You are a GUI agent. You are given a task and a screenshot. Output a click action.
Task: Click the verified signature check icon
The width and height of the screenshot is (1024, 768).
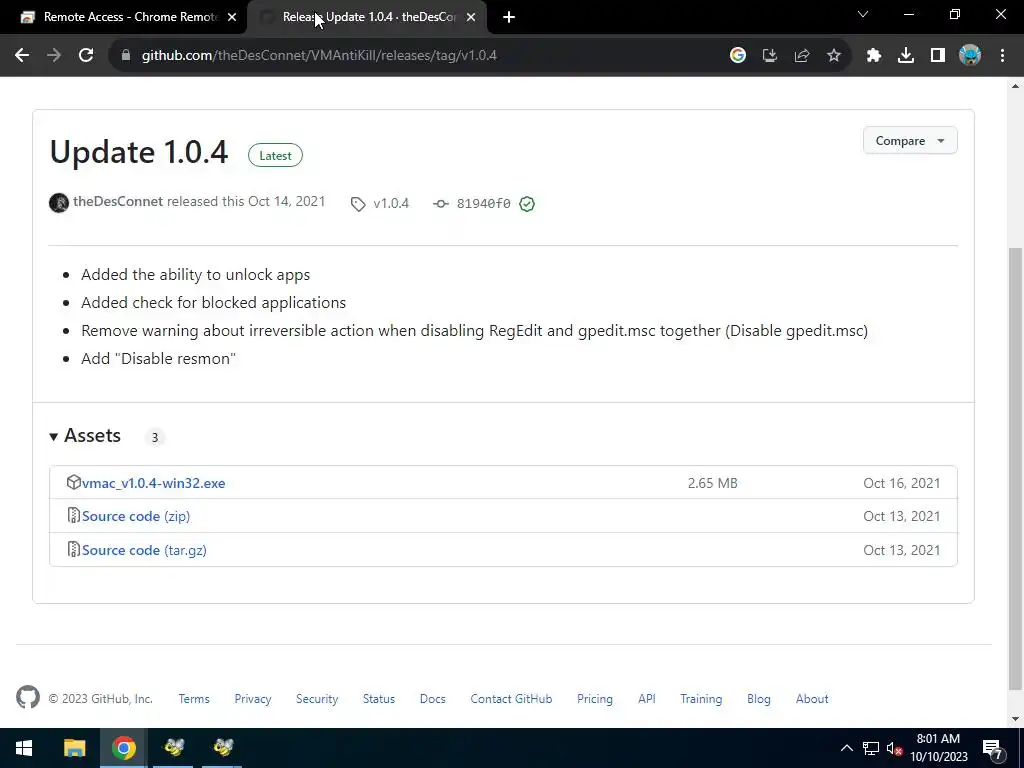tap(527, 204)
